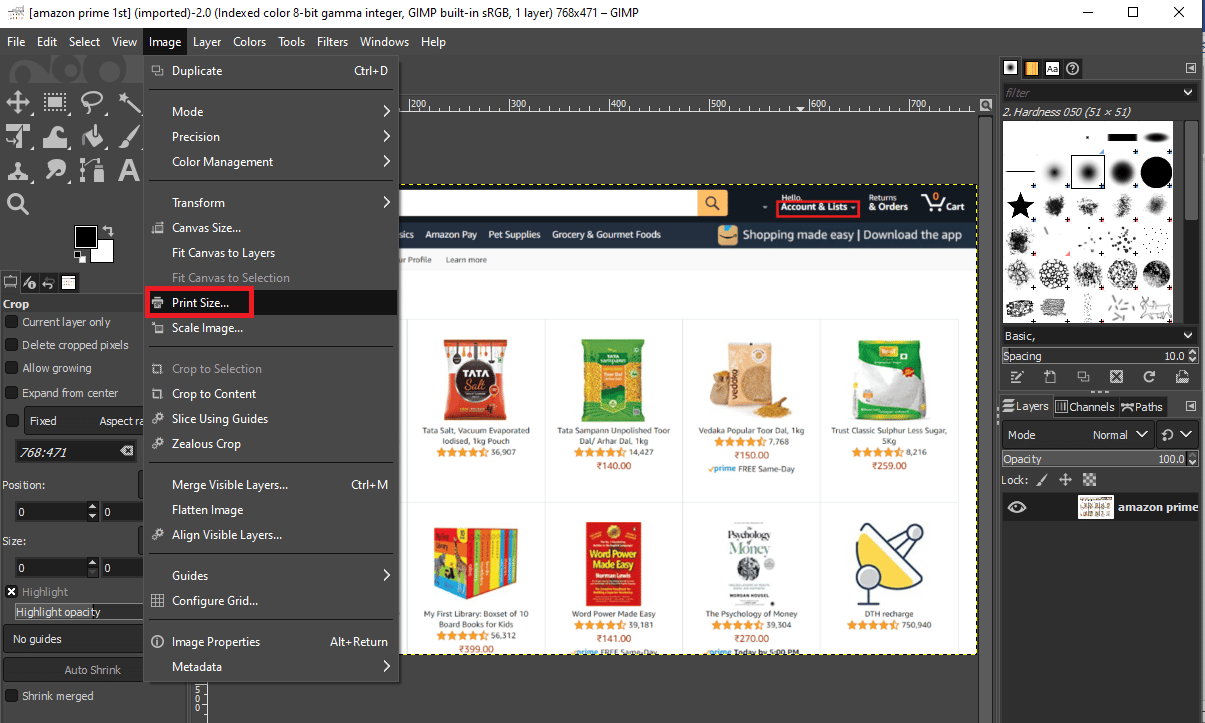Open the Images tab in toolbox dock

pyautogui.click(x=69, y=283)
